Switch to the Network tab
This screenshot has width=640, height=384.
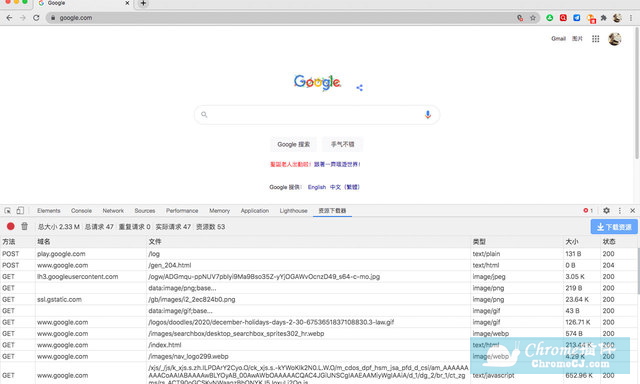pos(113,211)
